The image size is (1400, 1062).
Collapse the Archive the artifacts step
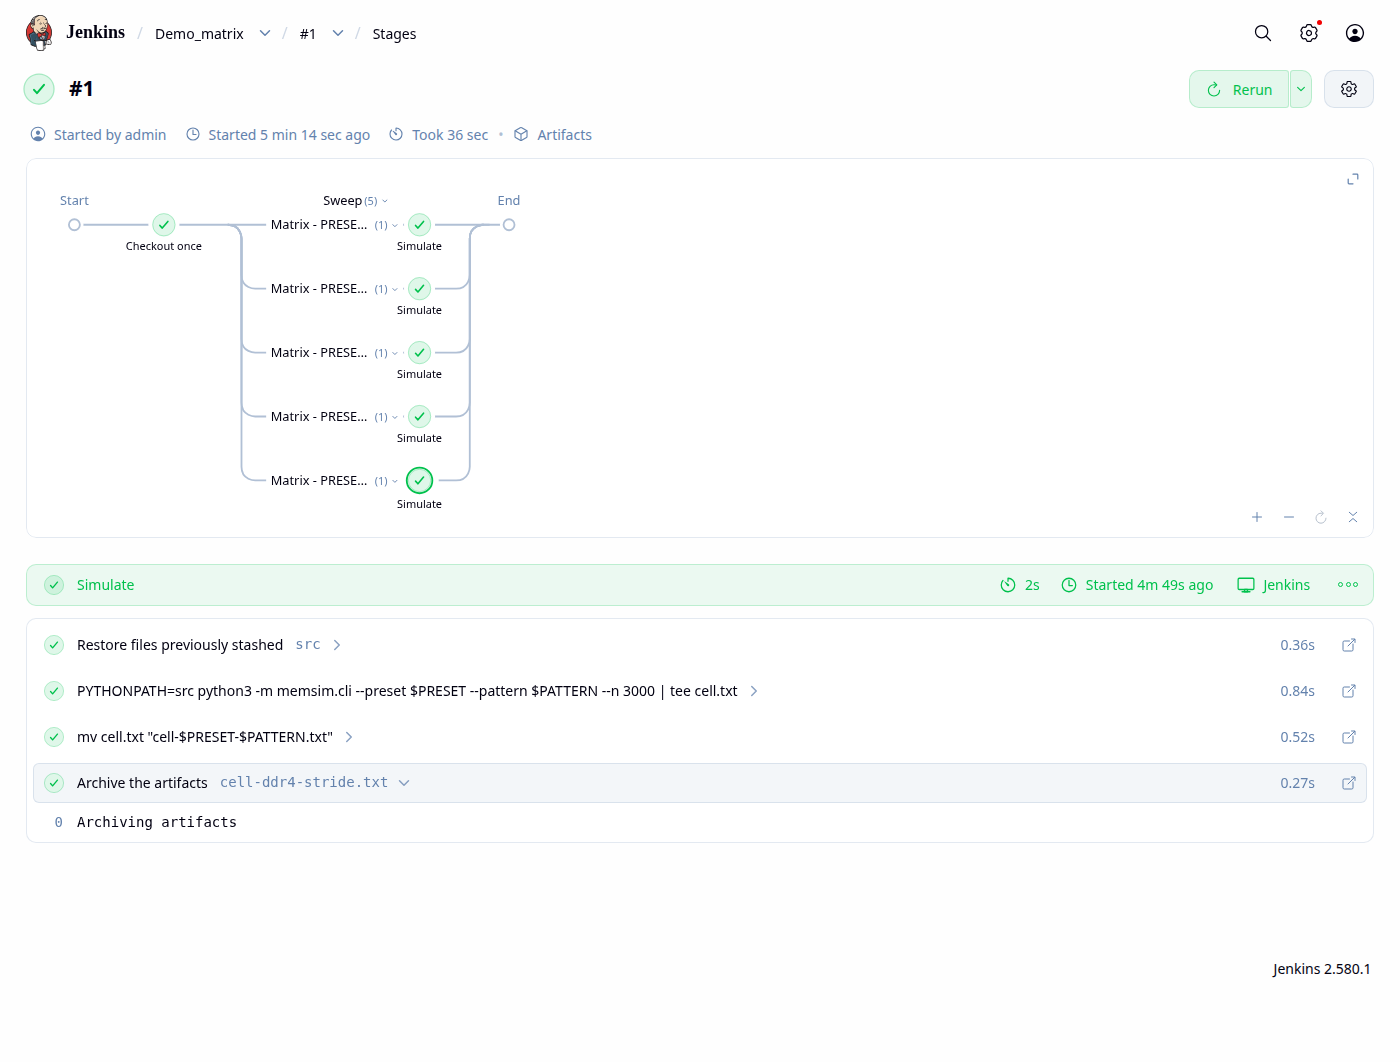(x=404, y=783)
